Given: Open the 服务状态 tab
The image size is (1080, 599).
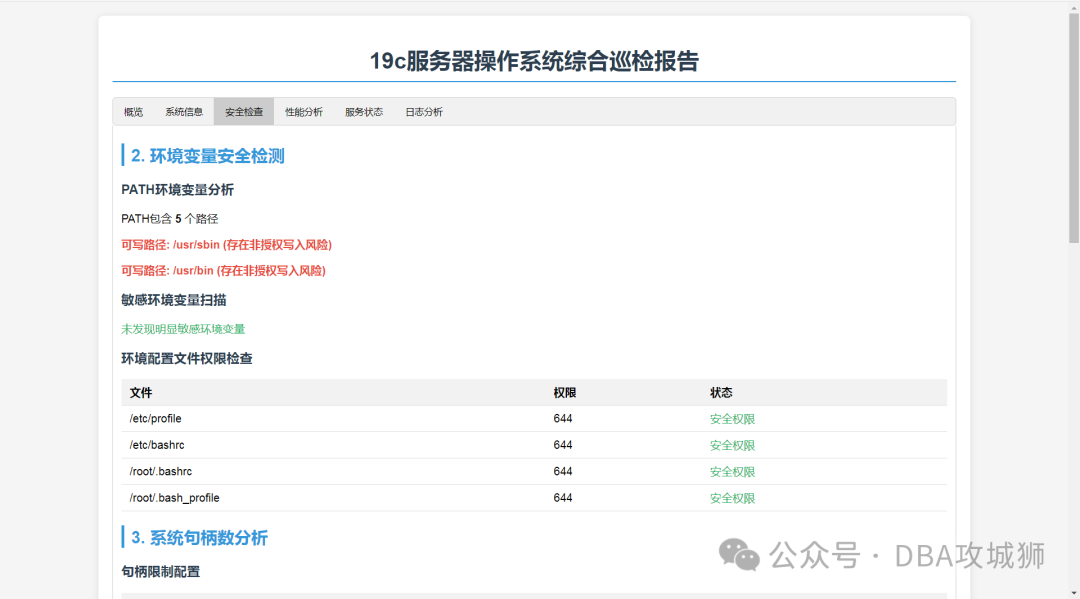Looking at the screenshot, I should point(364,112).
